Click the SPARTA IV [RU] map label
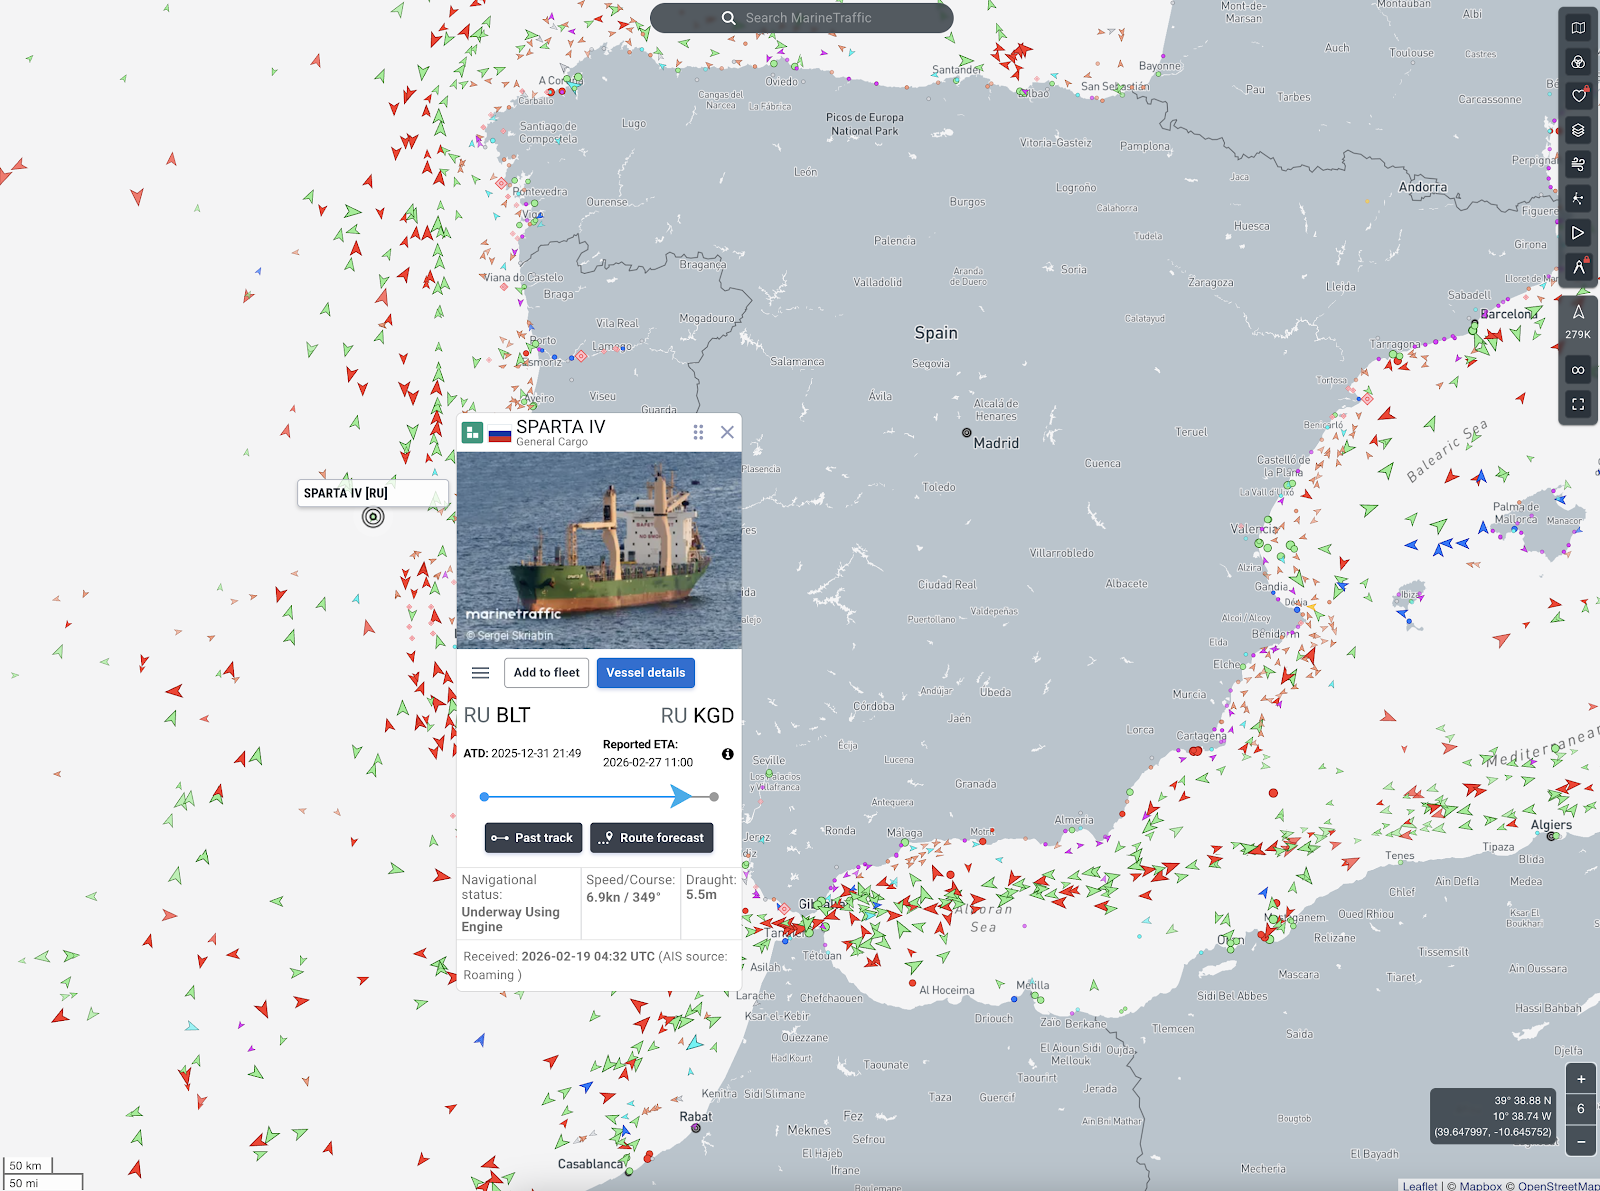The image size is (1600, 1191). [x=372, y=493]
